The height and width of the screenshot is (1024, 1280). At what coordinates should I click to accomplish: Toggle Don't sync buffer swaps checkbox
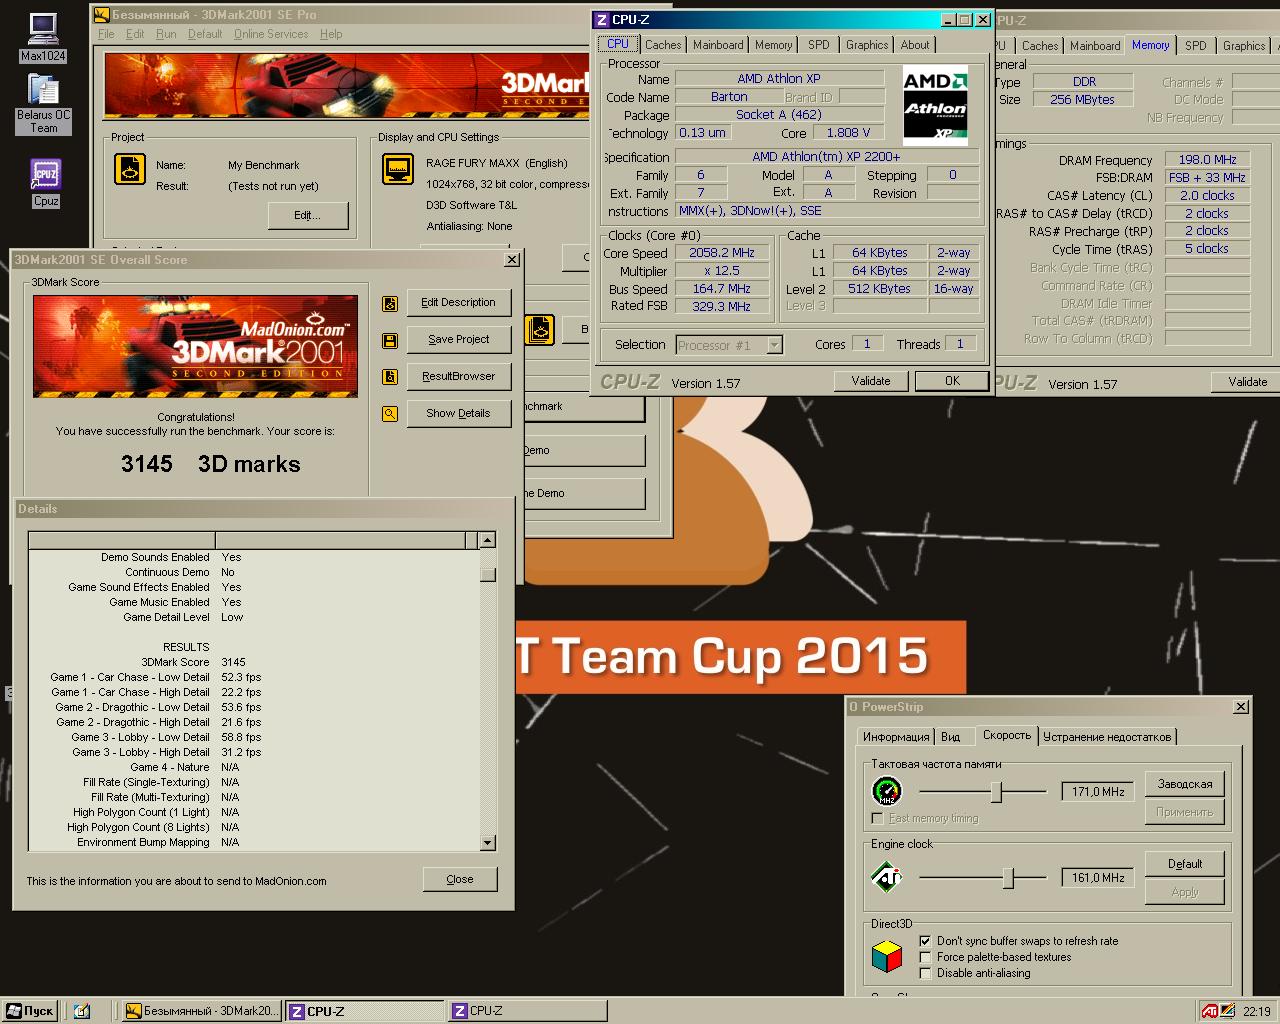pos(926,941)
